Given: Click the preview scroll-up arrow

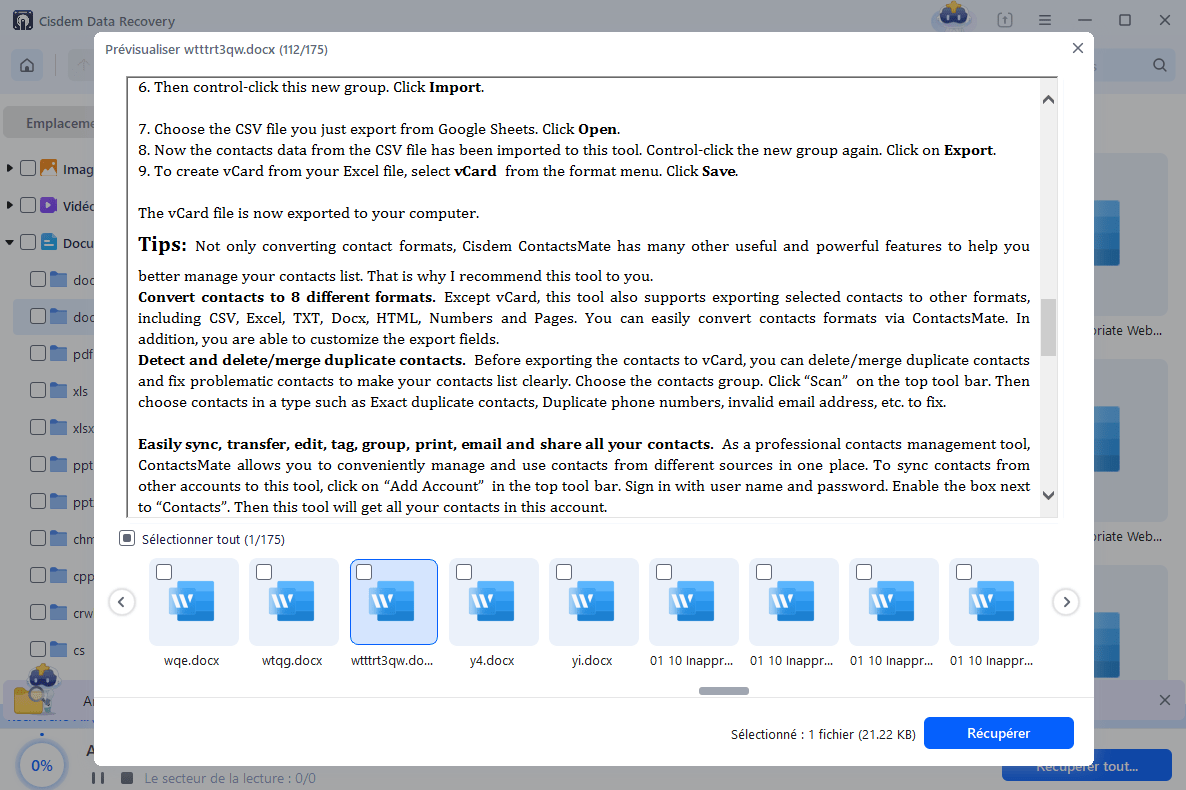Looking at the screenshot, I should click(x=1048, y=100).
